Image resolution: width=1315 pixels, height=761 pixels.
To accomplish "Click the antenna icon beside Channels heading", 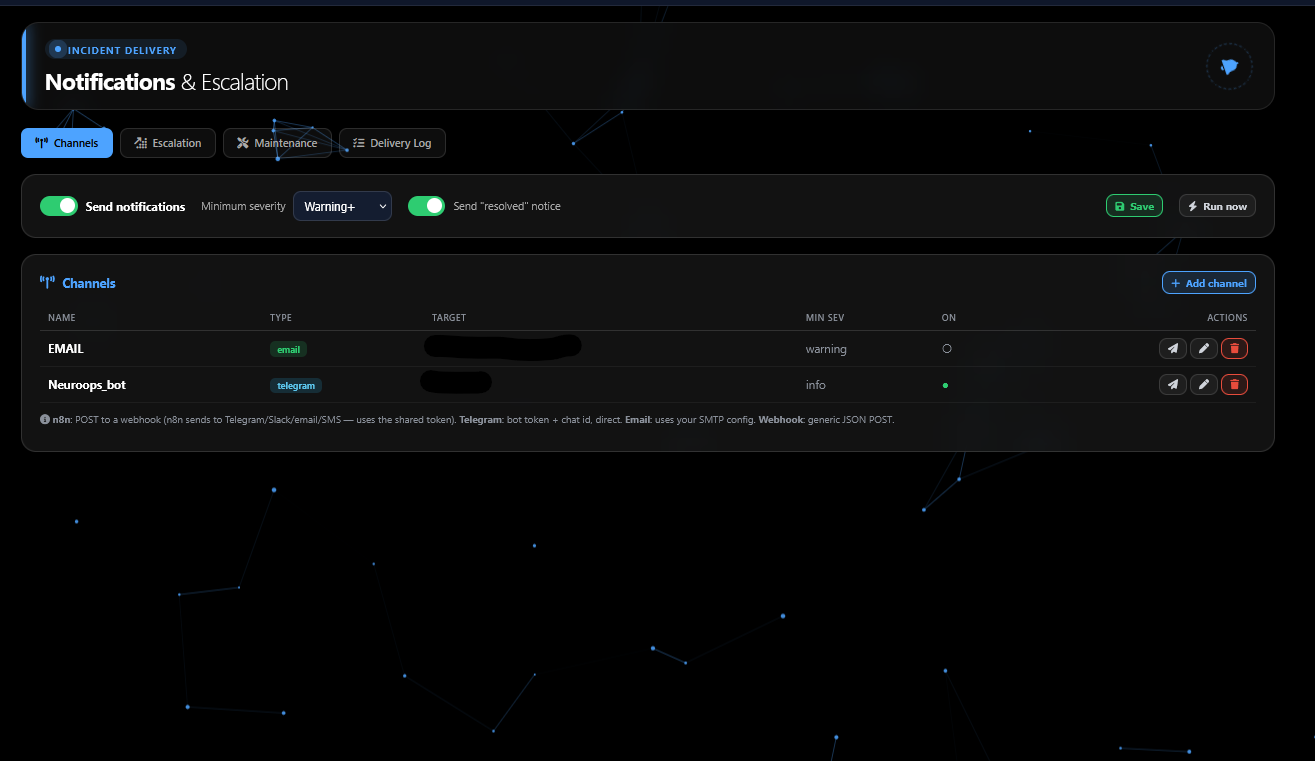I will pyautogui.click(x=47, y=283).
